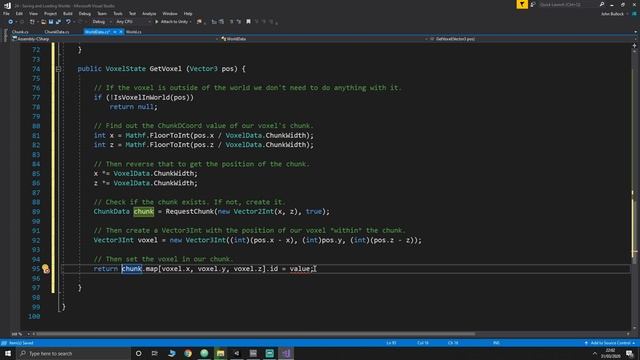Open the Tools menu
Viewport: 640px width, 360px height.
(x=118, y=13)
